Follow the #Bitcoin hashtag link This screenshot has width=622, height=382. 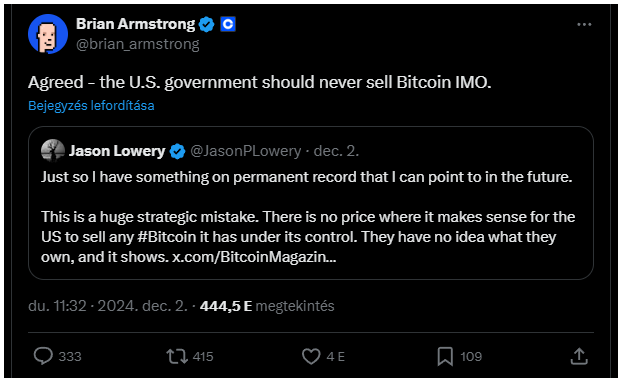[x=167, y=237]
